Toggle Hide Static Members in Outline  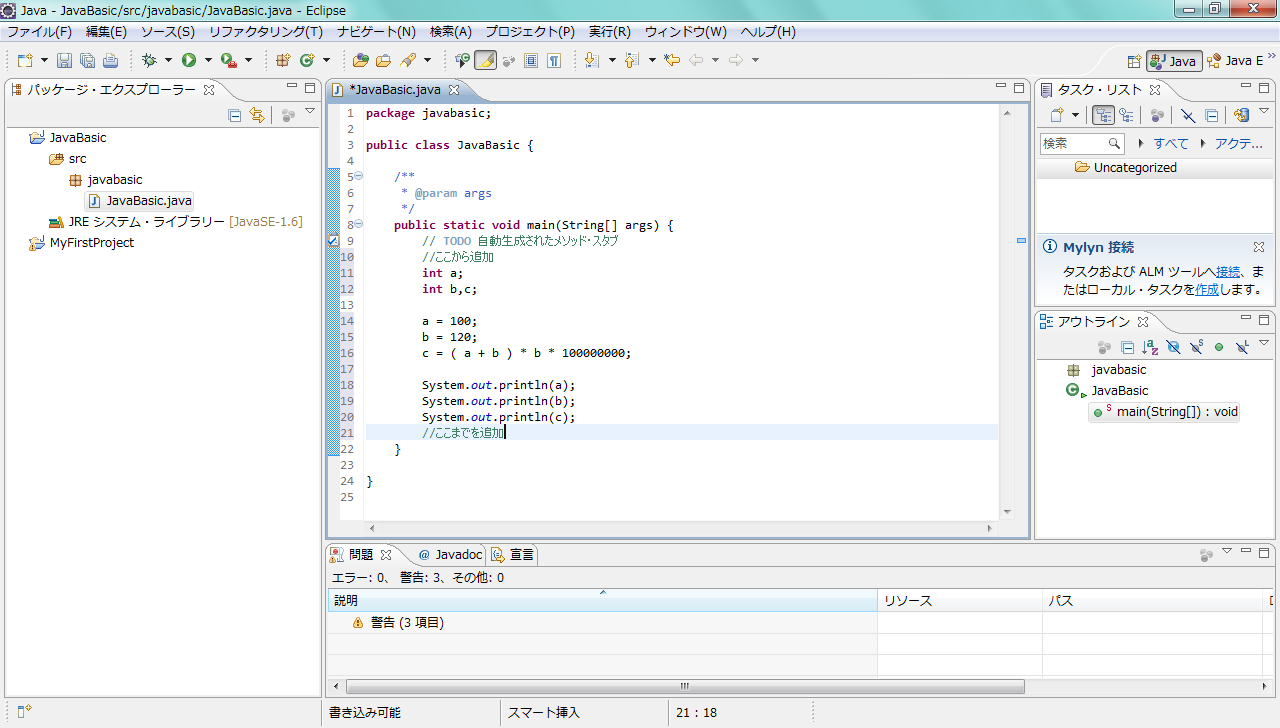pos(1196,347)
